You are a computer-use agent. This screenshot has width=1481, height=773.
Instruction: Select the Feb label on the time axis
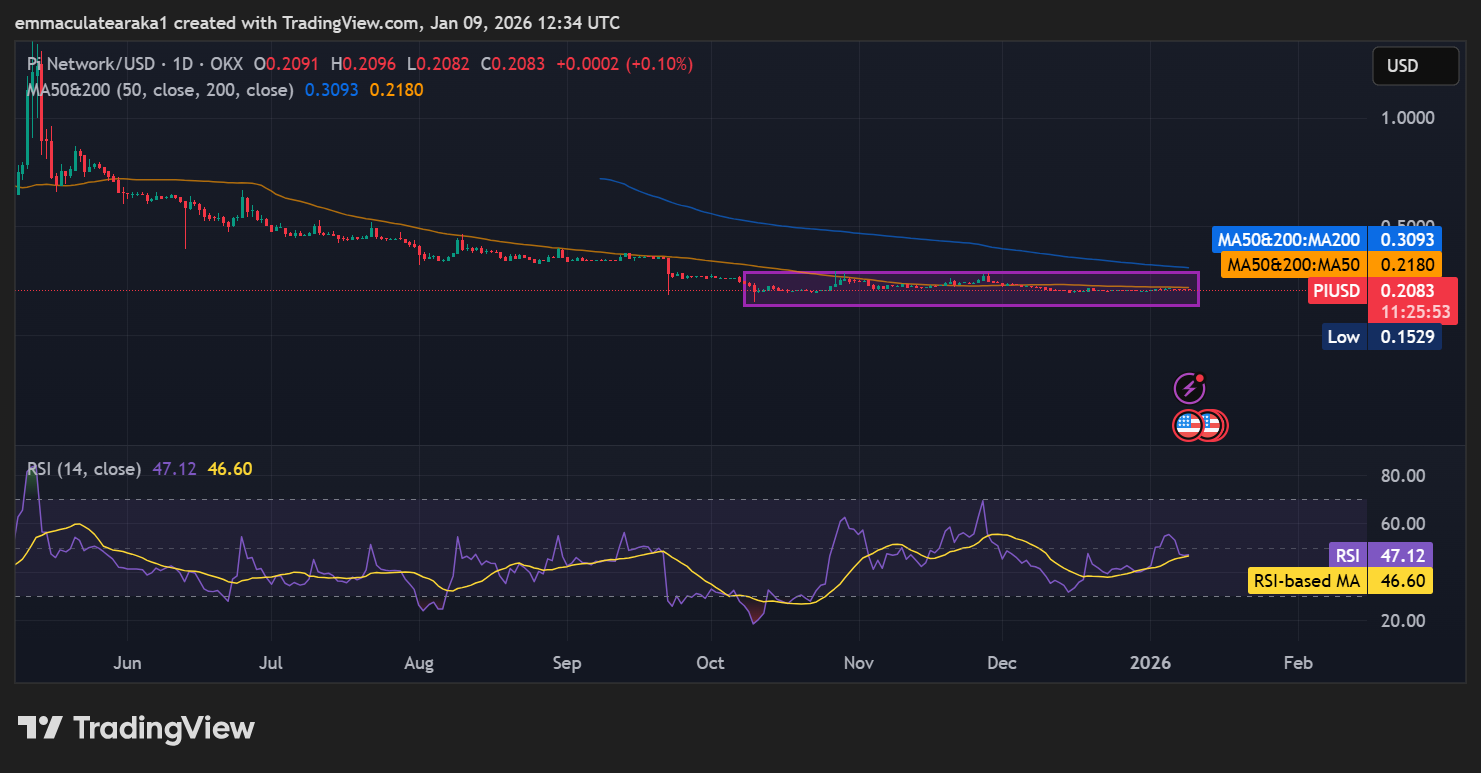[x=1297, y=662]
